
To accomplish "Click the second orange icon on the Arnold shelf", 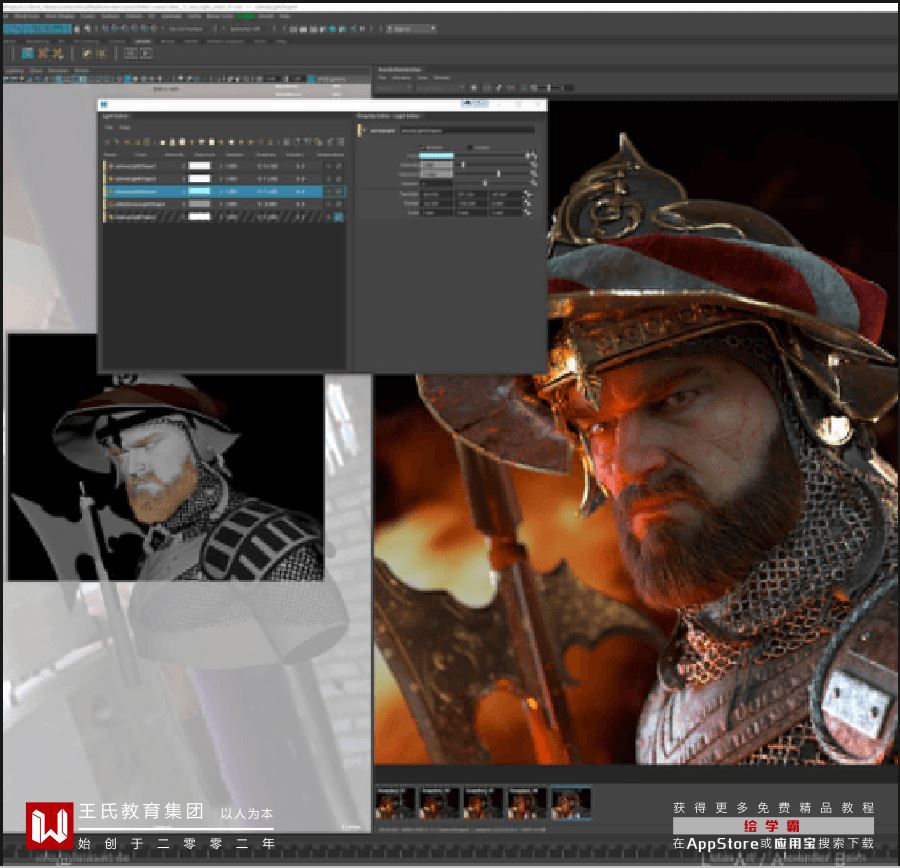I will pyautogui.click(x=57, y=53).
